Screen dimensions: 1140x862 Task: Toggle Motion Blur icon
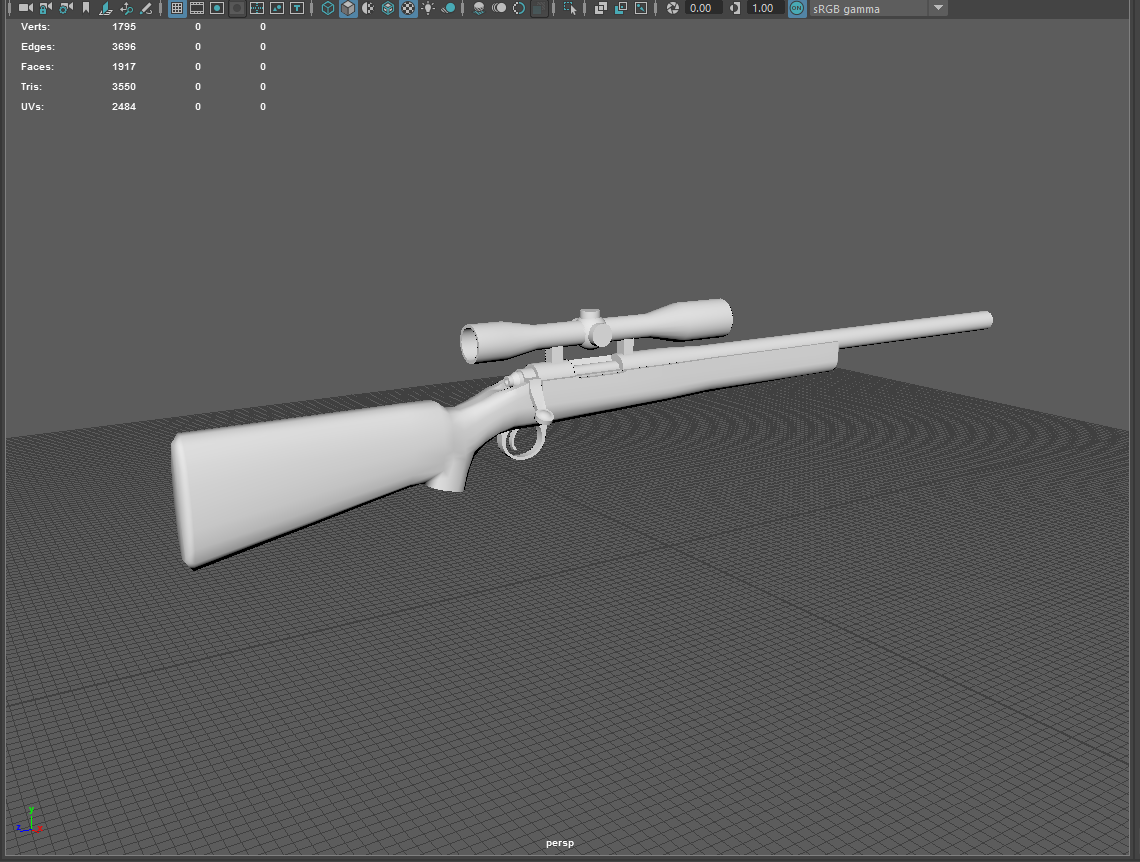click(499, 8)
